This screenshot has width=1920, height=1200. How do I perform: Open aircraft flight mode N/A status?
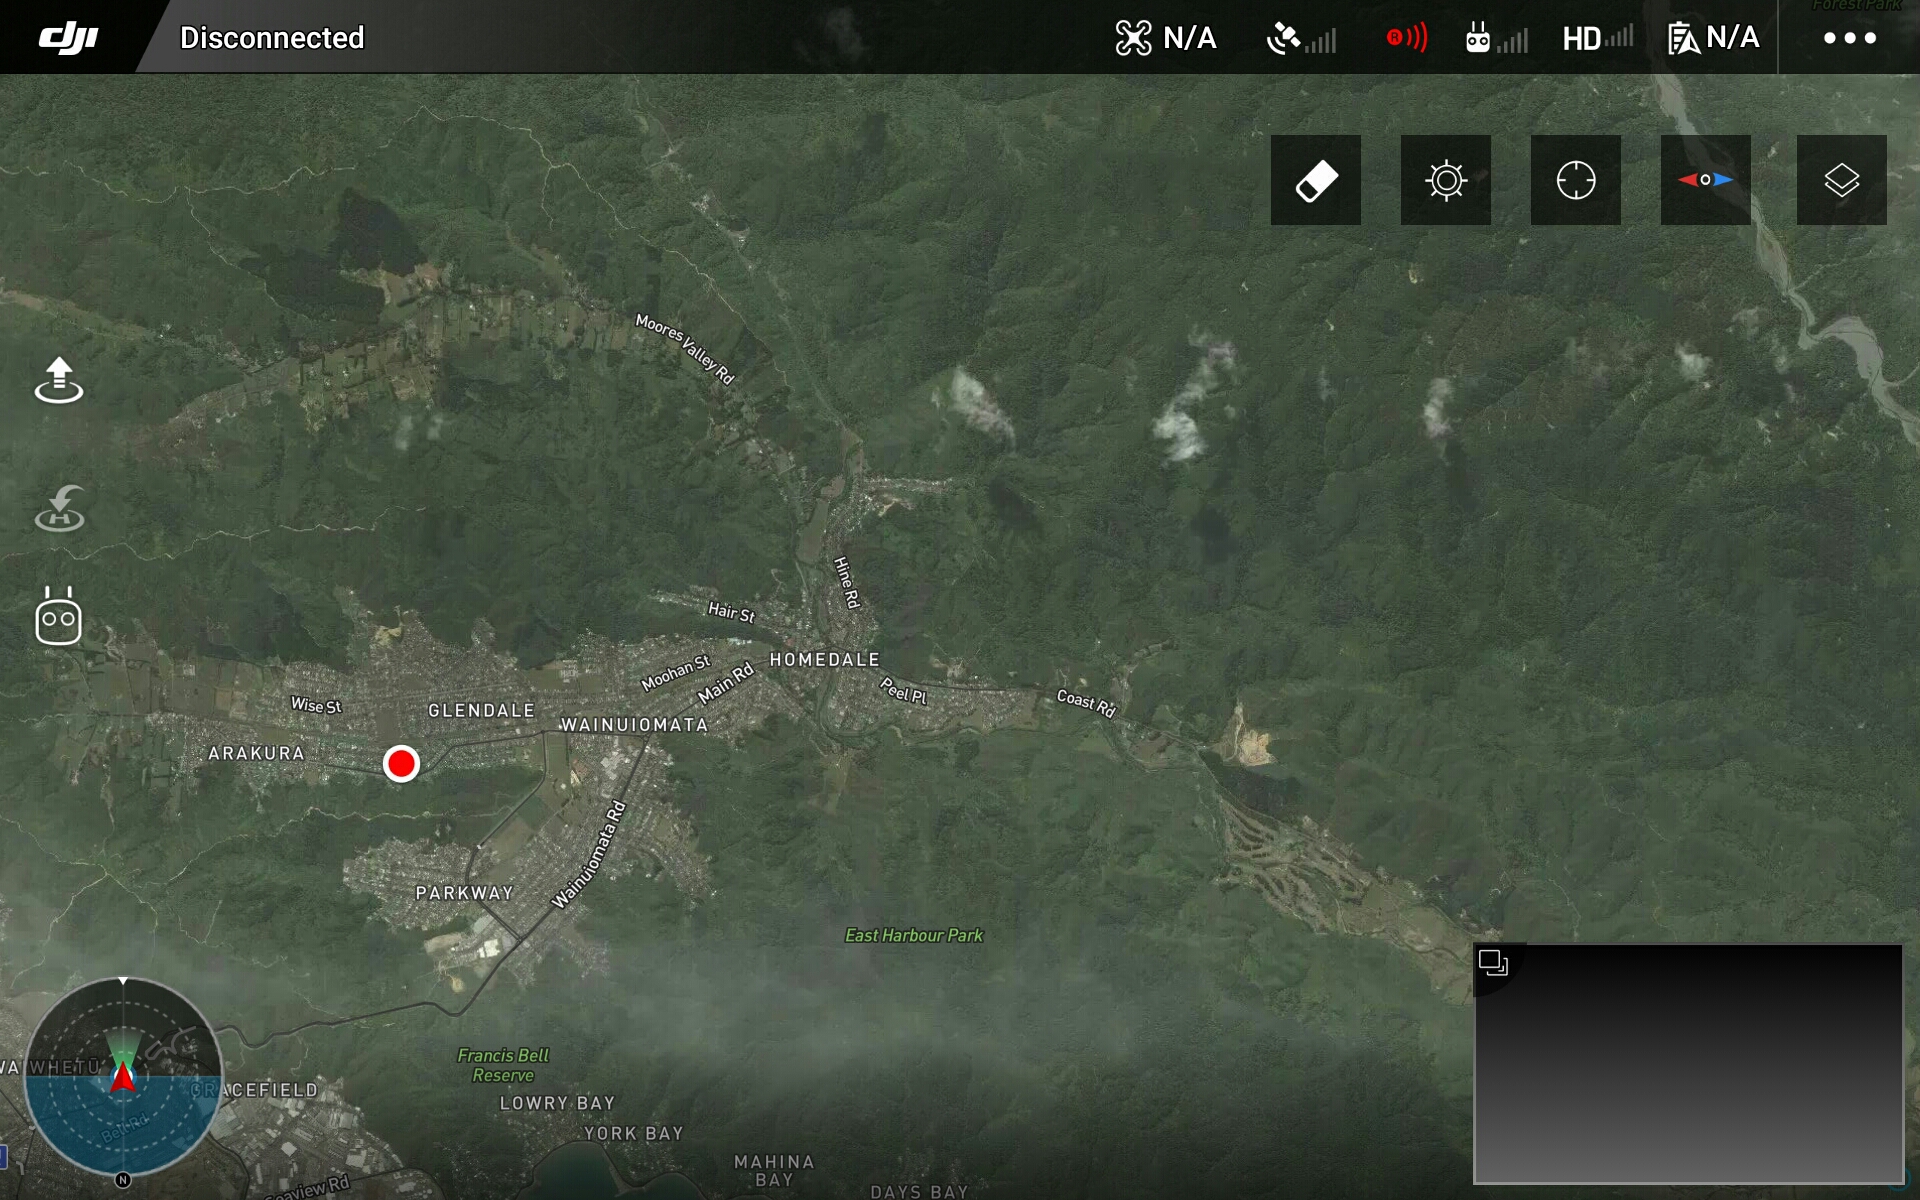[x=1166, y=38]
